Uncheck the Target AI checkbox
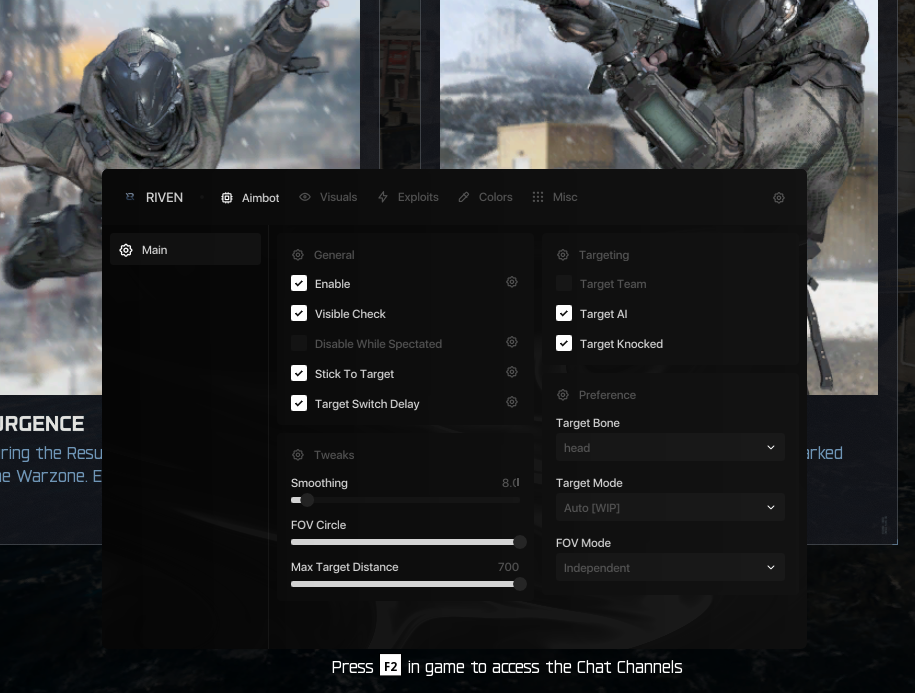This screenshot has width=915, height=693. tap(564, 313)
